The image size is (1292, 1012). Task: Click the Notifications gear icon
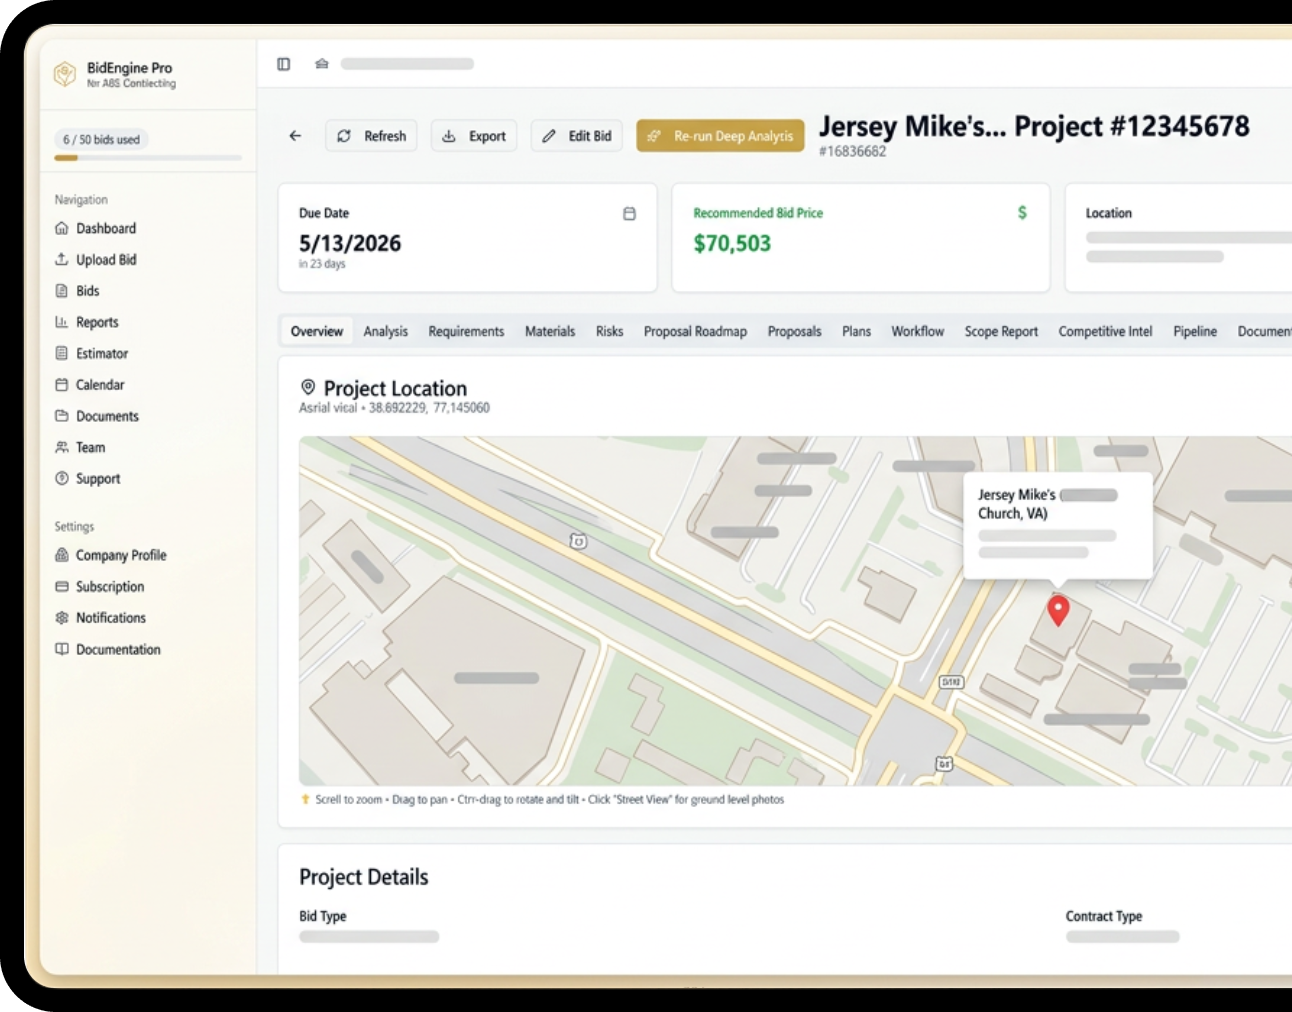[62, 618]
